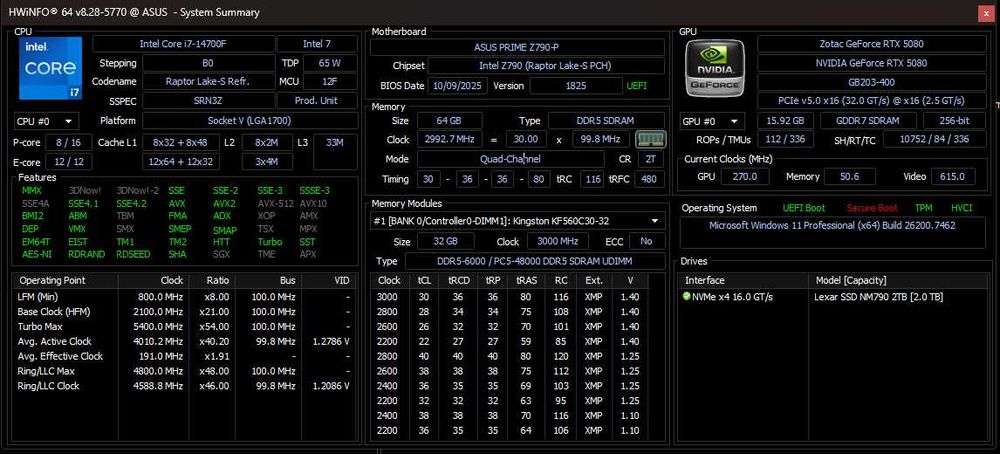Click the HVCI status label
The height and width of the screenshot is (454, 1000).
(x=961, y=208)
